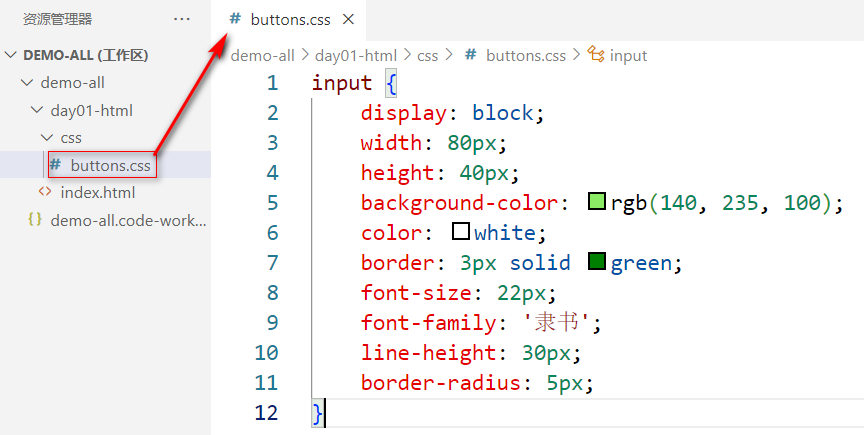Collapse the demo-all folder in explorer

click(26, 83)
